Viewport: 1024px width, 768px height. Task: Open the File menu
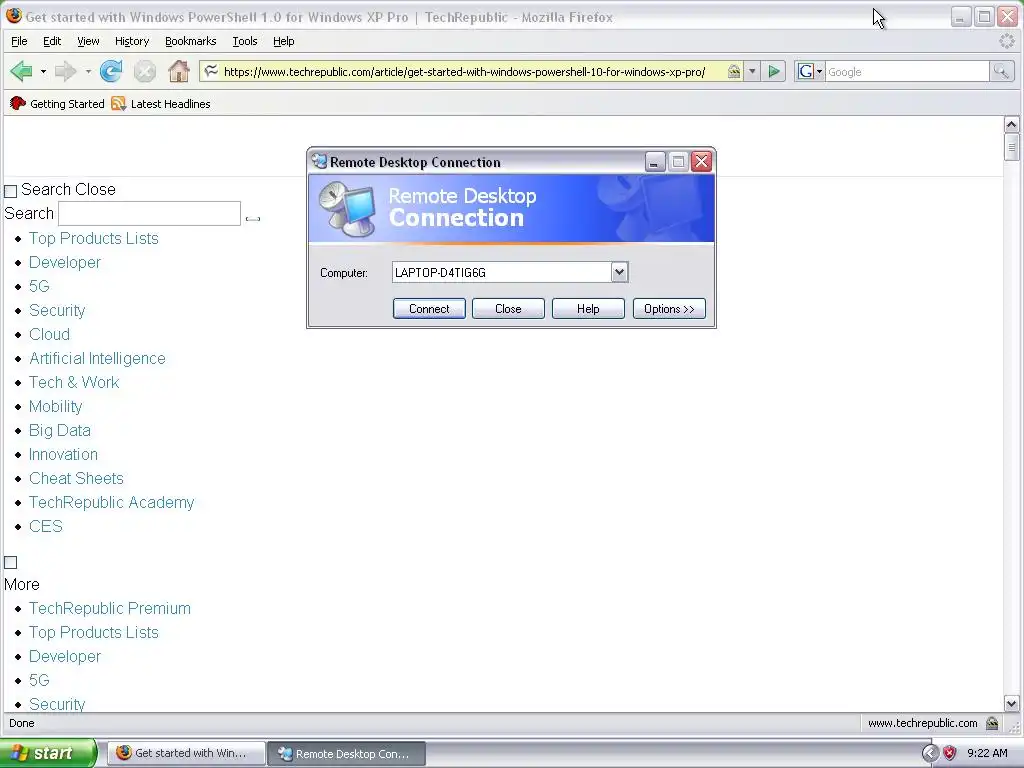[19, 41]
